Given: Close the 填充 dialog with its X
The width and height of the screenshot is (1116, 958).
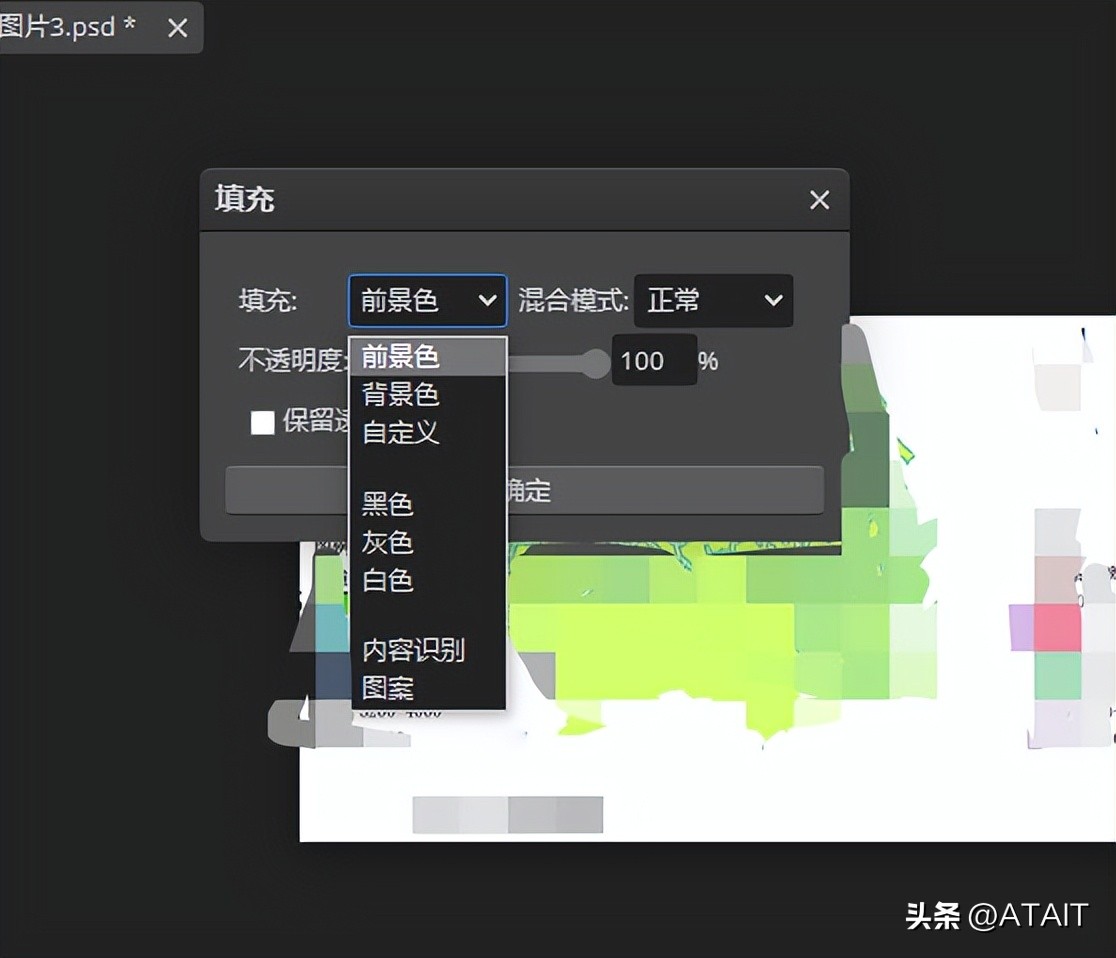Looking at the screenshot, I should tap(819, 200).
